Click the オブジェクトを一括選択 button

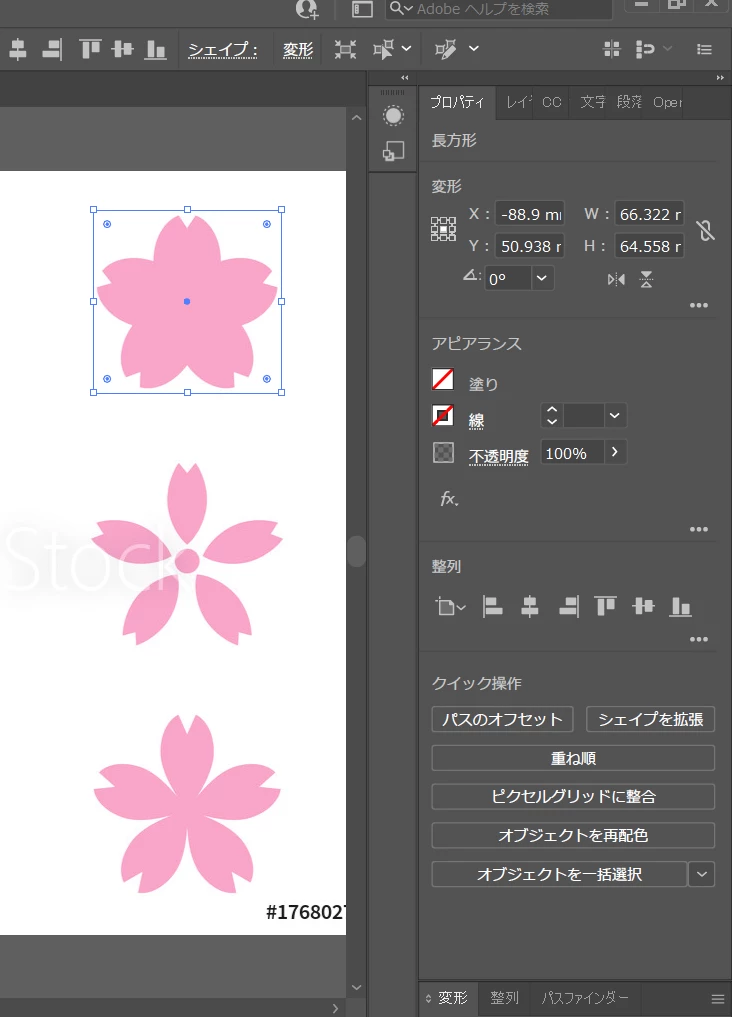[x=560, y=874]
